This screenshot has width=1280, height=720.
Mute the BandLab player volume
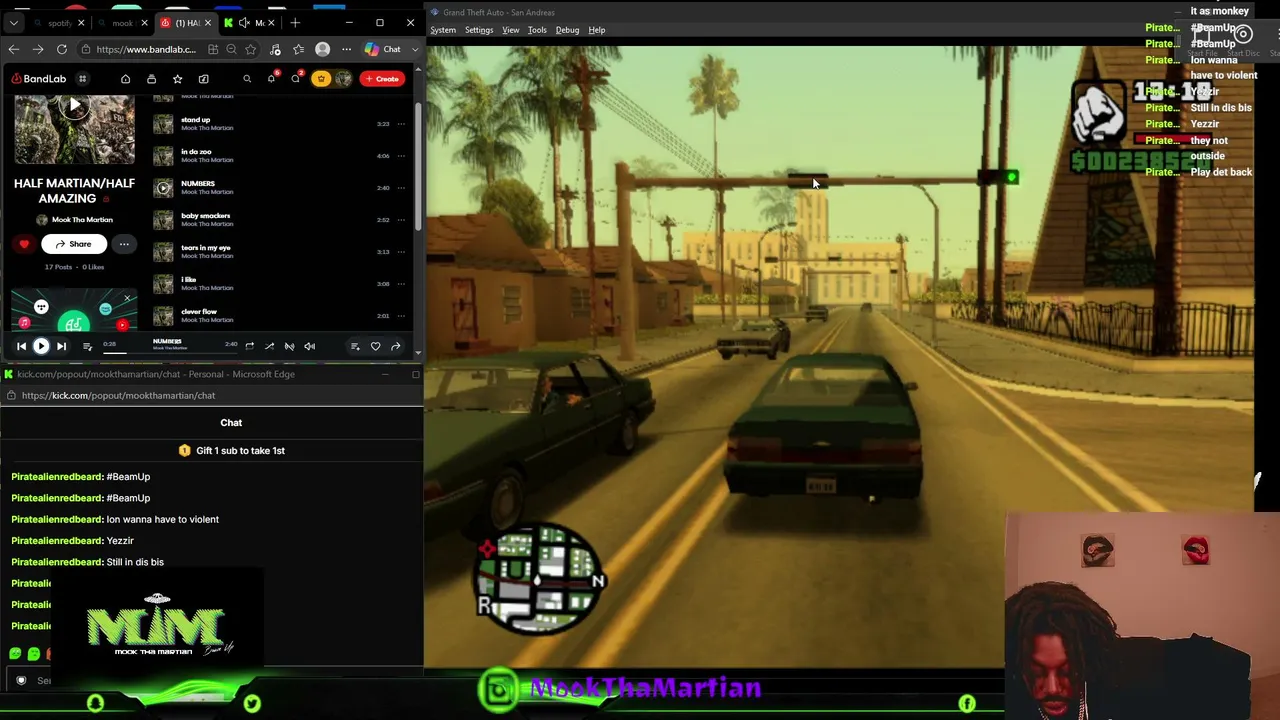pos(309,346)
